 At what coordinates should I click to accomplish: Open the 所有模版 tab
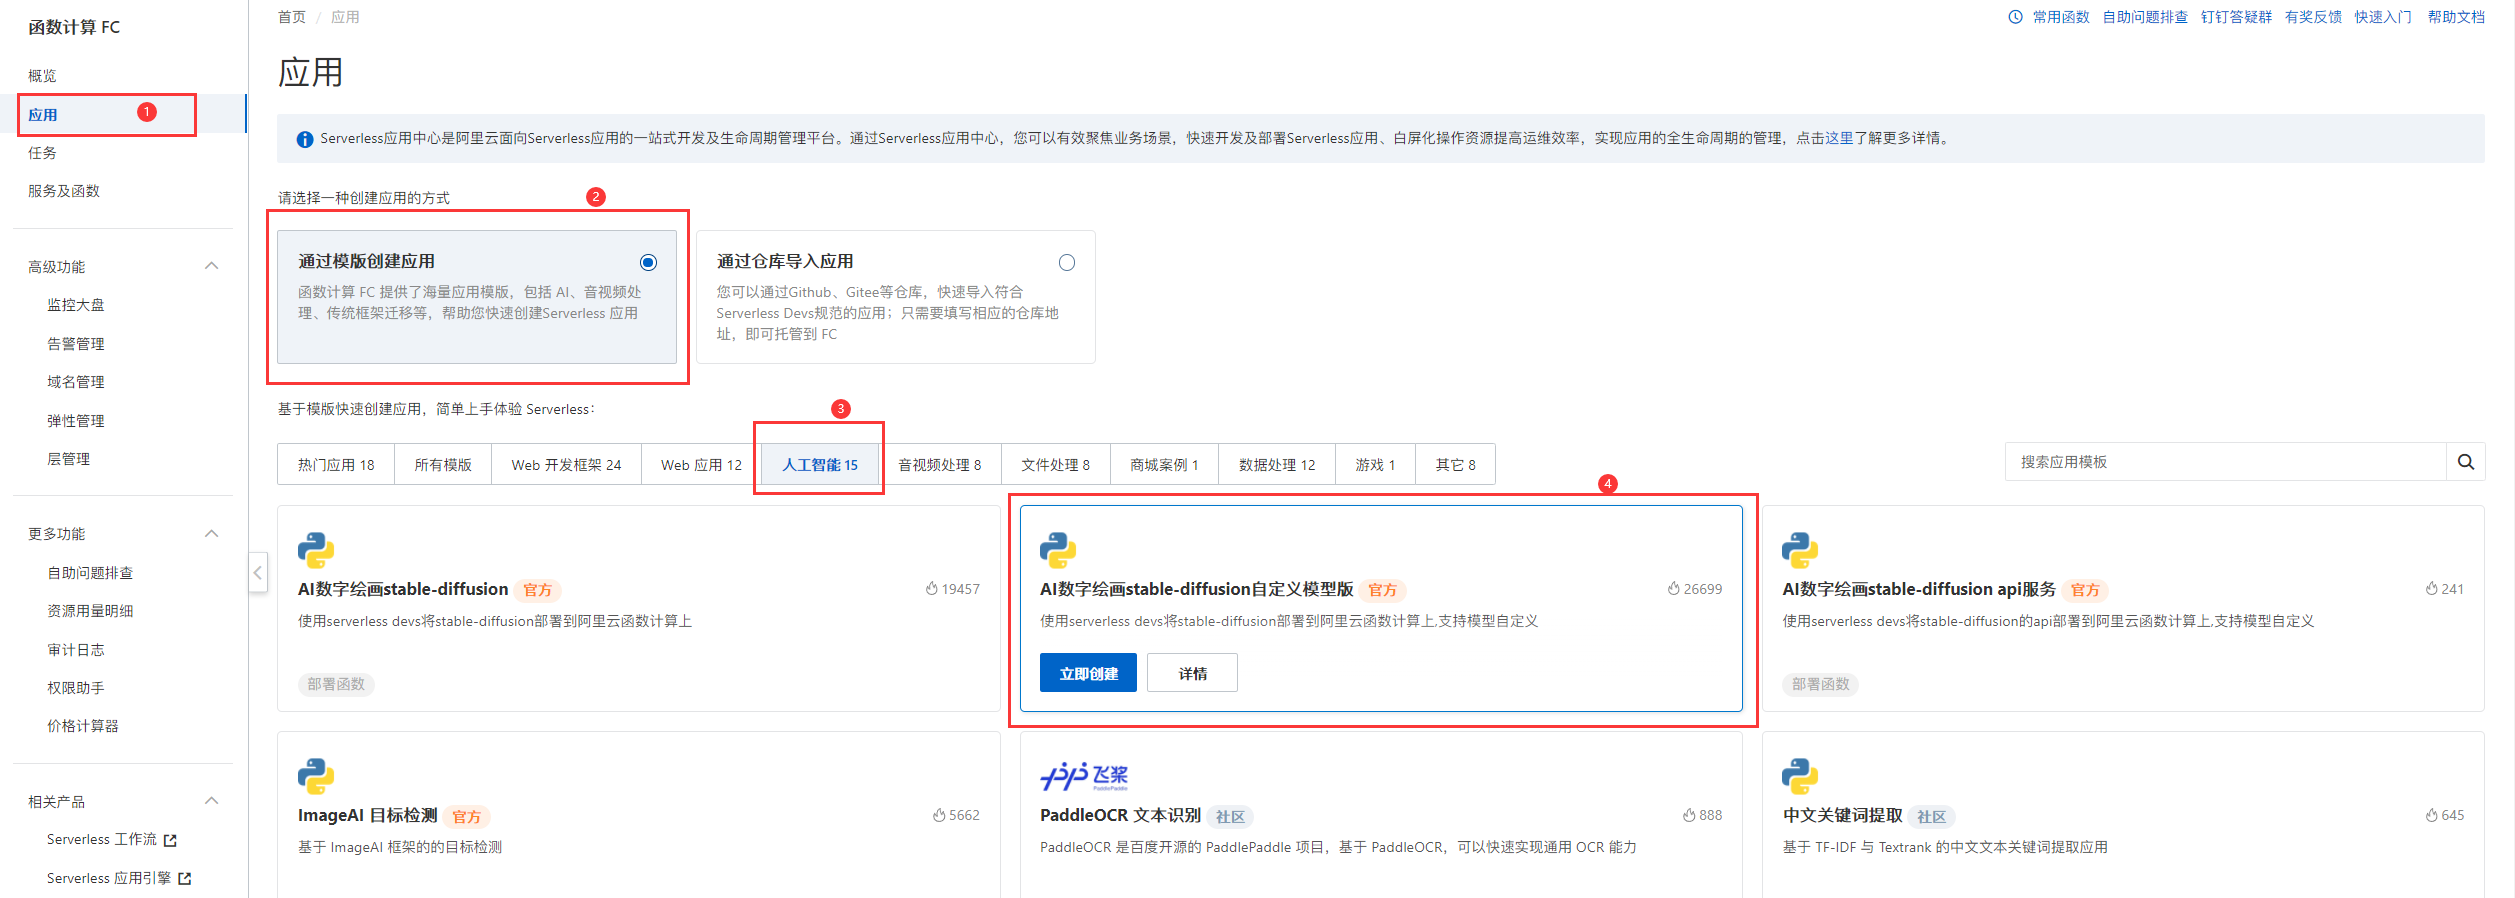[x=443, y=465]
